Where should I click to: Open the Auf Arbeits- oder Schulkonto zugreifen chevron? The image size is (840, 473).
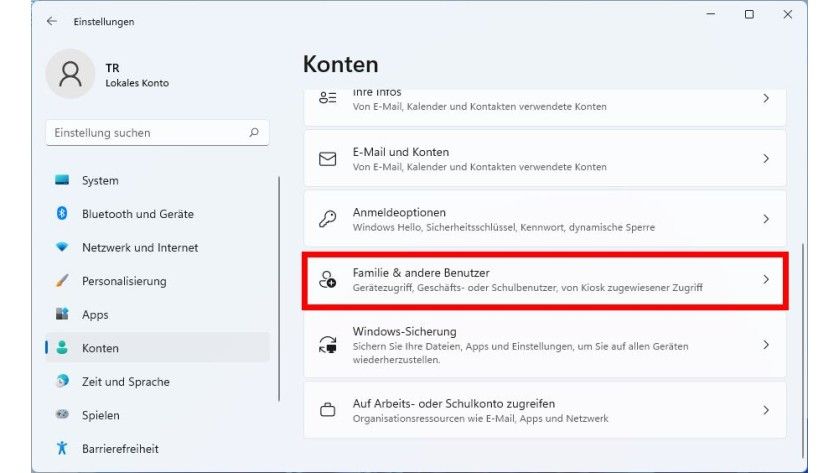point(766,410)
